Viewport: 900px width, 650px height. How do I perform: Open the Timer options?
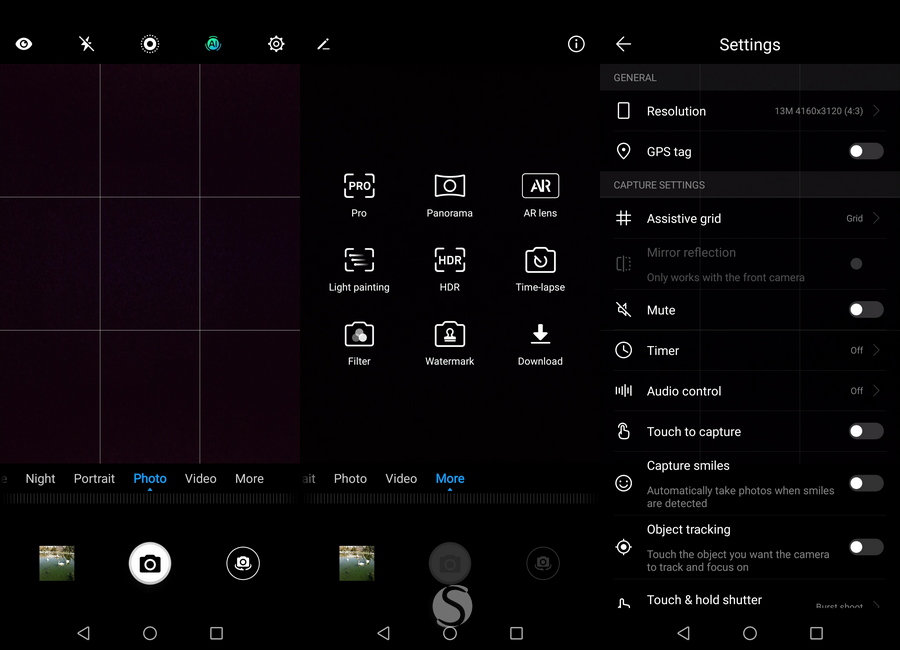(x=748, y=350)
